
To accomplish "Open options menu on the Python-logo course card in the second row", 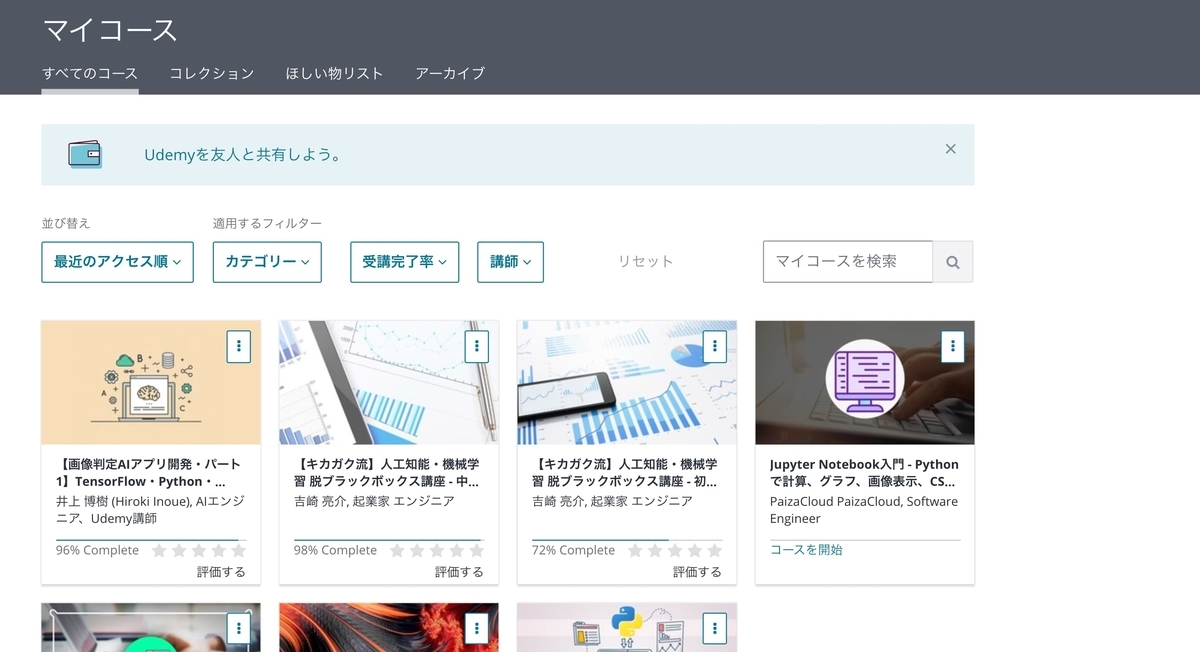I will tap(714, 628).
